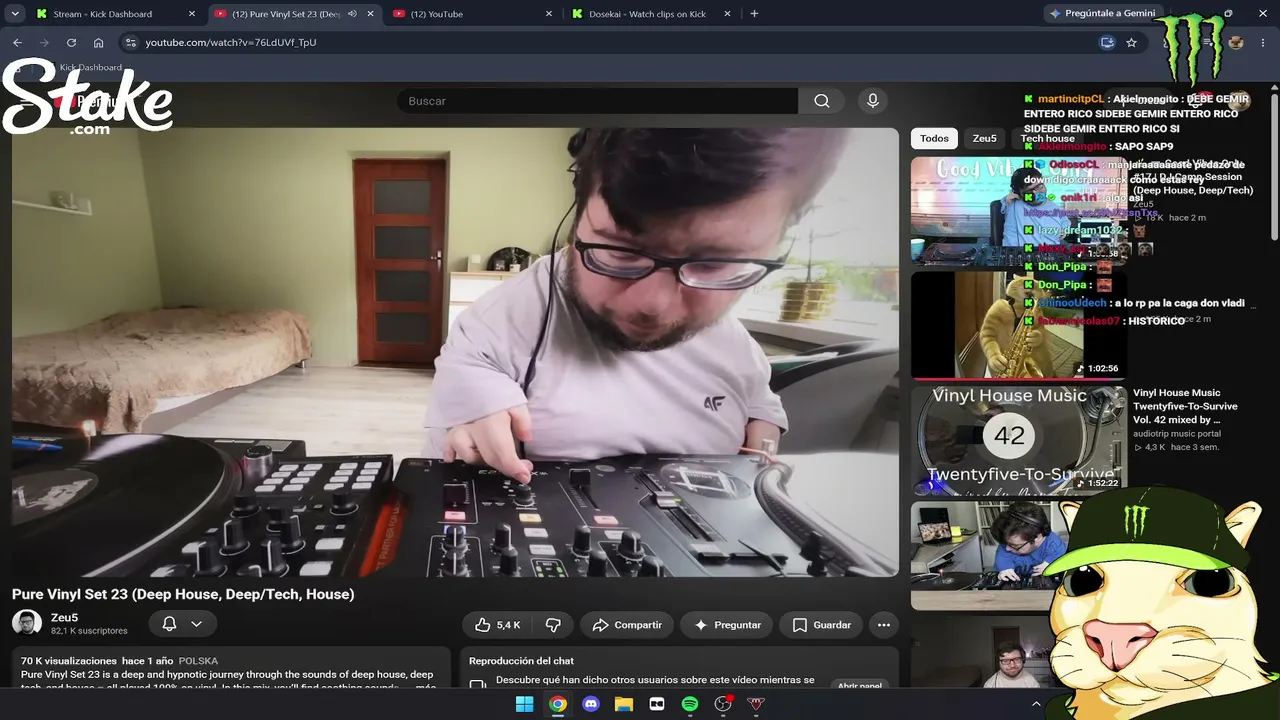Switch to Dosekai - Watch clips on Kick tab
Viewport: 1280px width, 720px height.
[x=648, y=14]
